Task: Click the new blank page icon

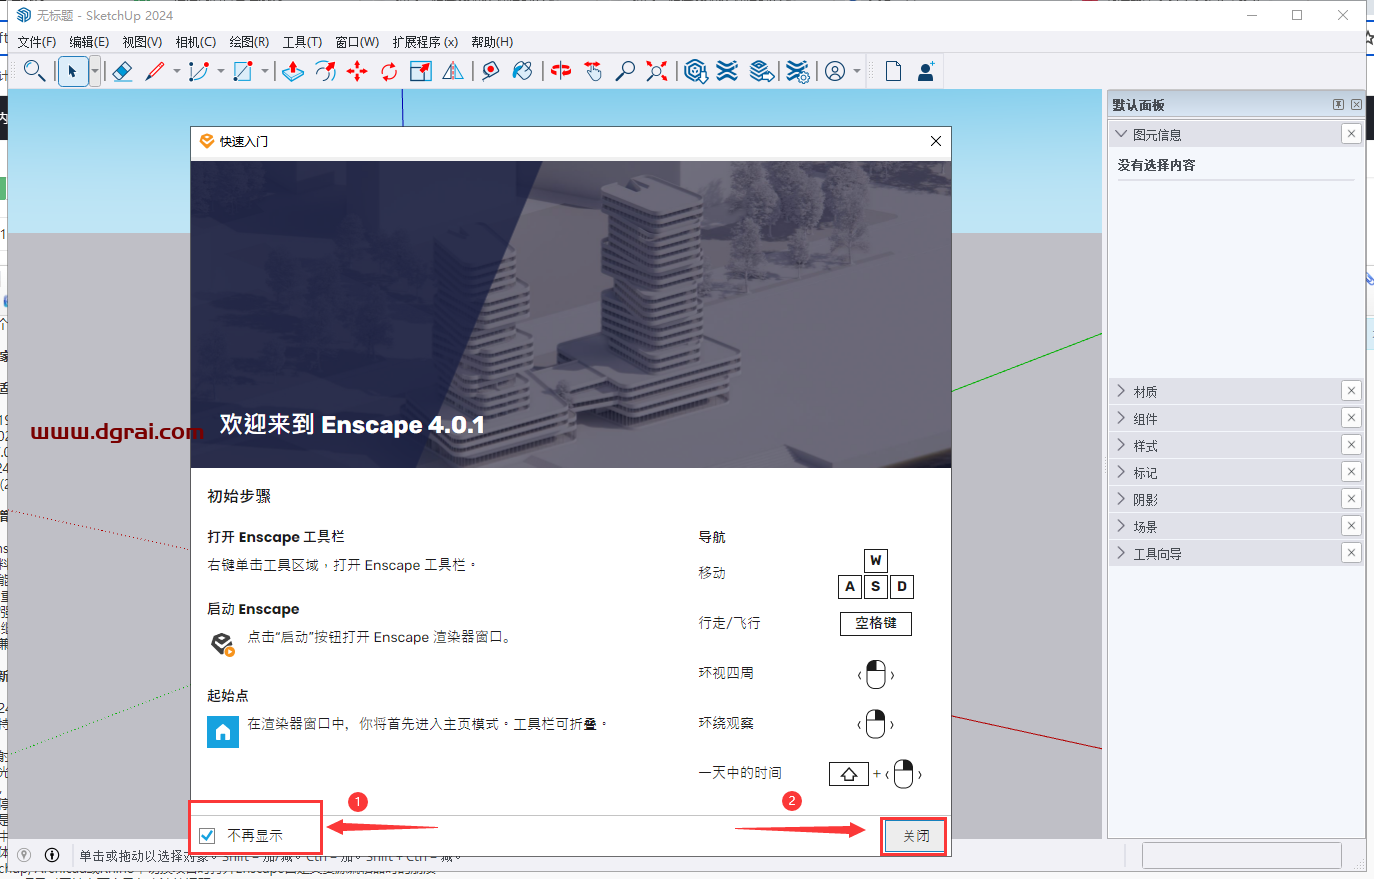Action: (x=893, y=71)
